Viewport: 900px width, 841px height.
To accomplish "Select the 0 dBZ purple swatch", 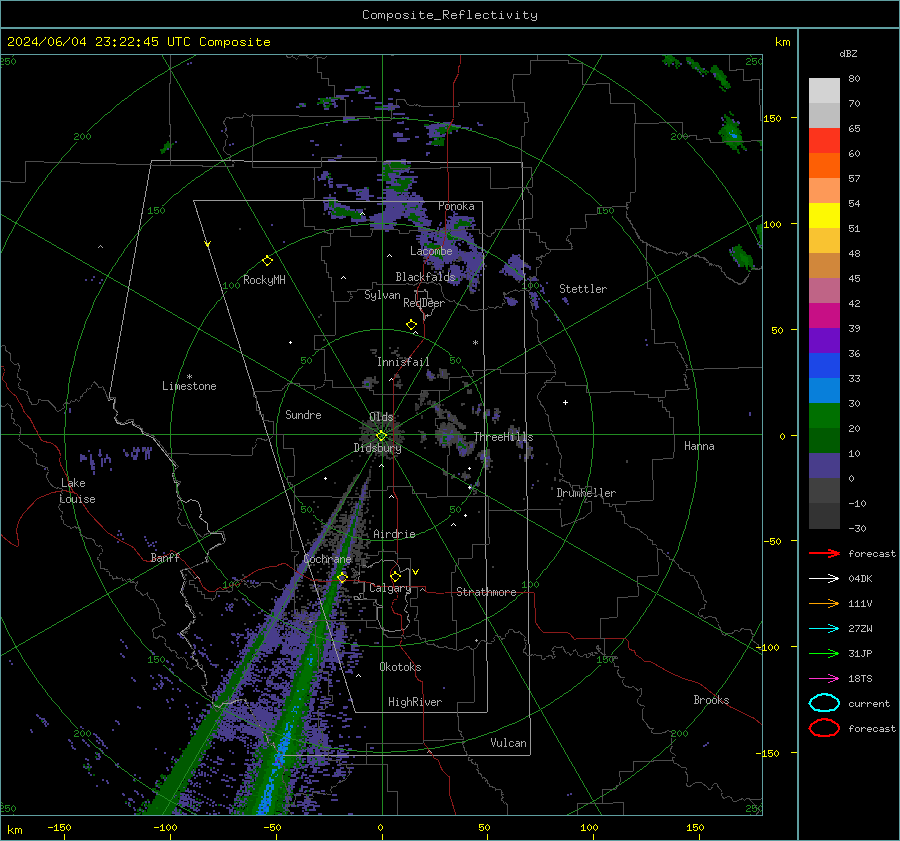I will coord(824,465).
